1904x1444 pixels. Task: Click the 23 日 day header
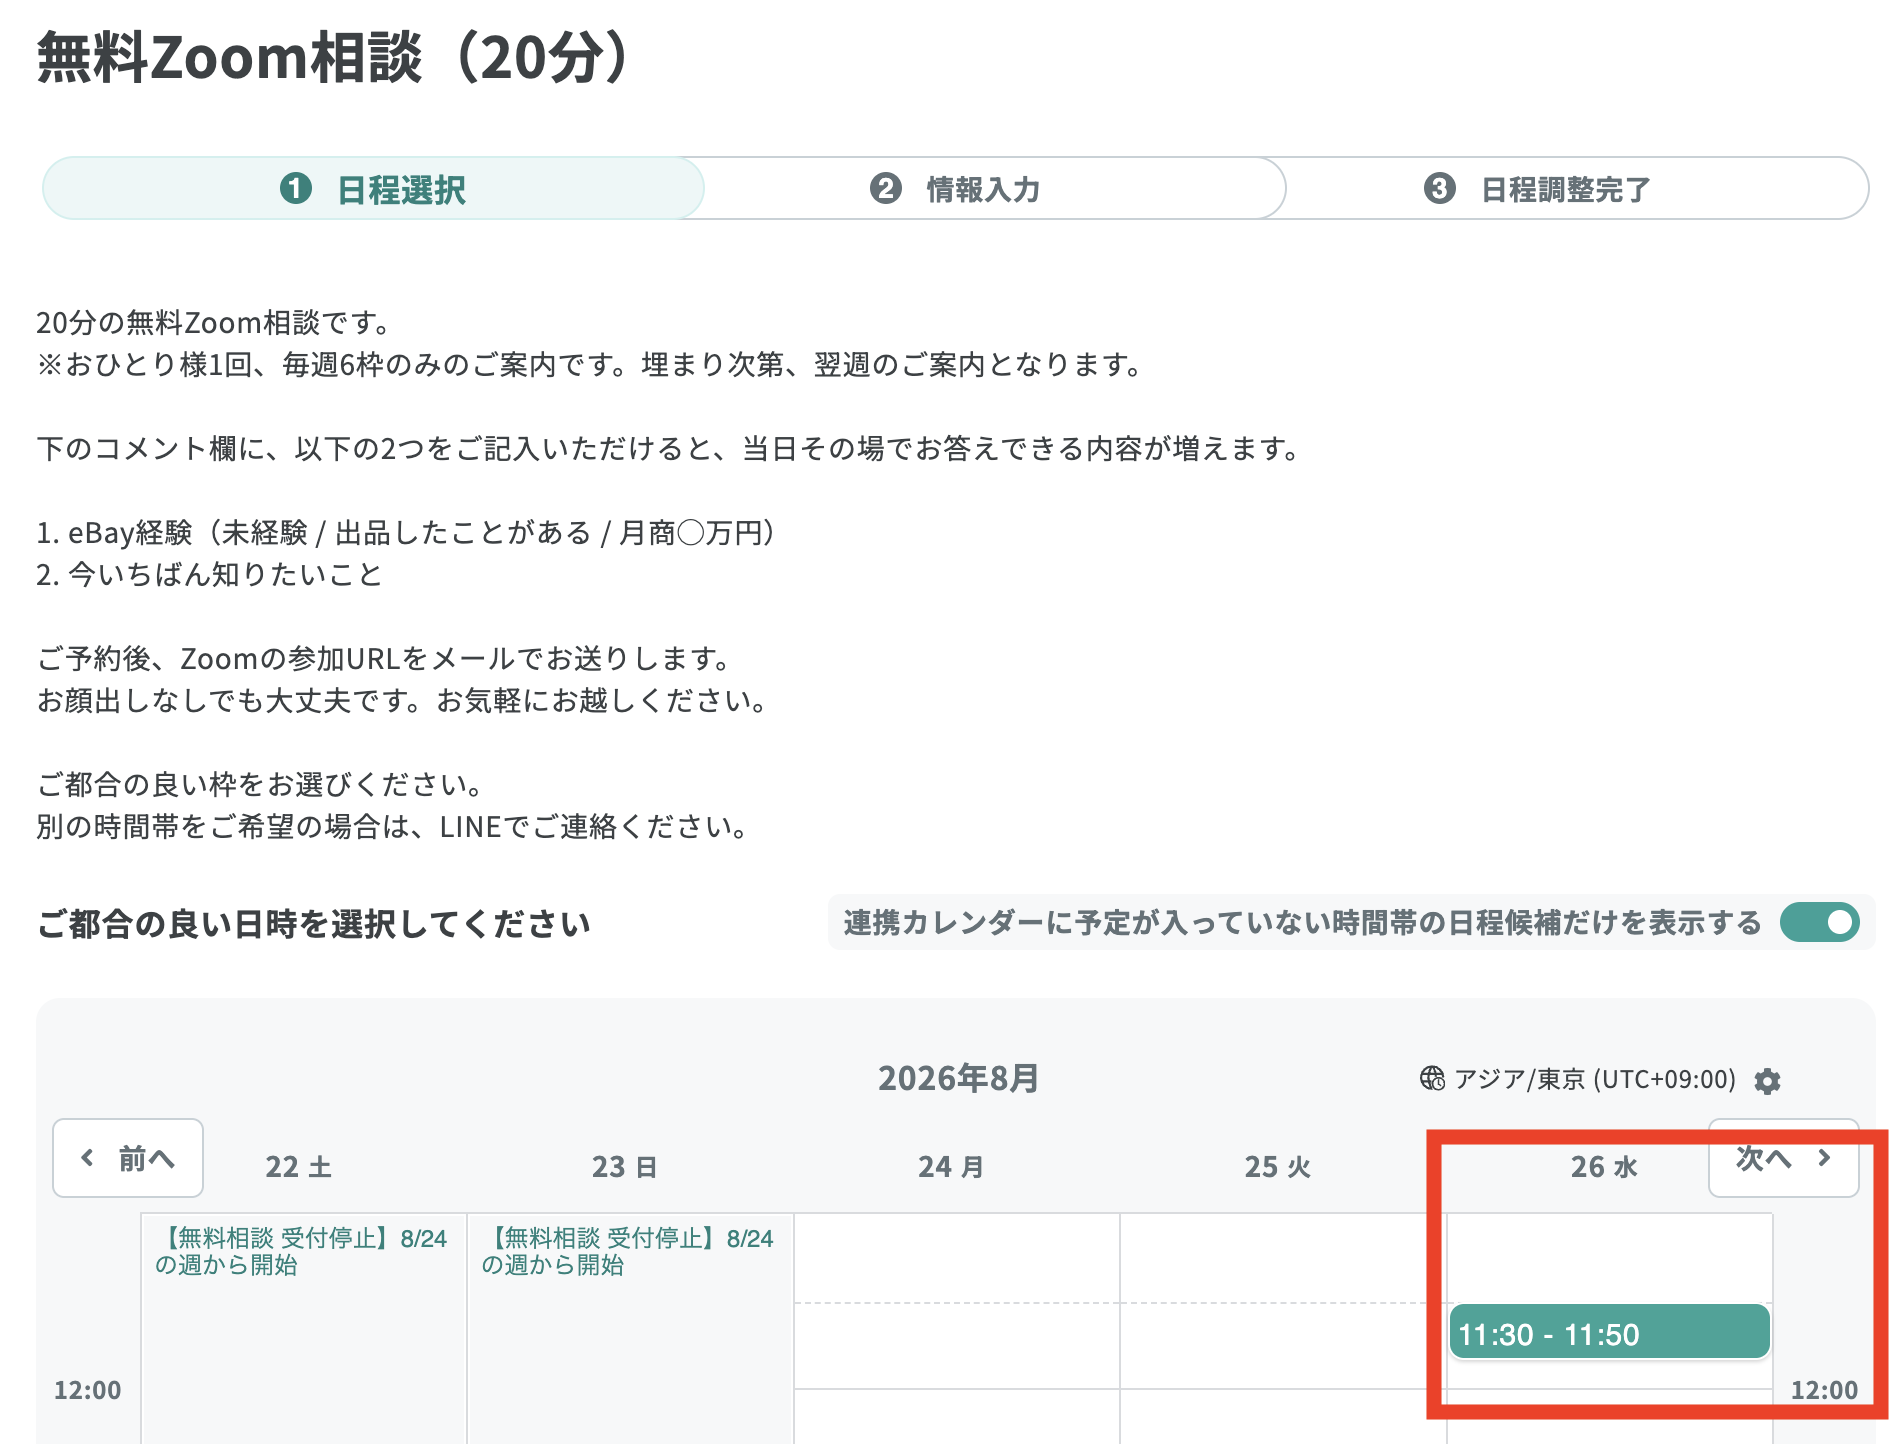(x=624, y=1166)
